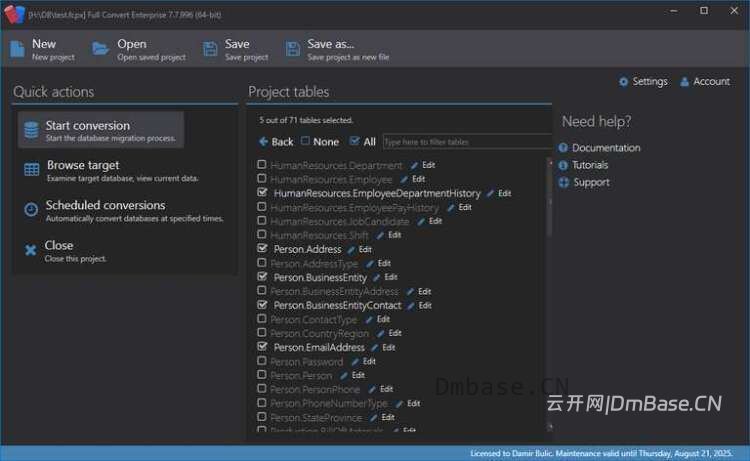Image resolution: width=750 pixels, height=461 pixels.
Task: Tick the All selection checkbox
Action: point(354,141)
